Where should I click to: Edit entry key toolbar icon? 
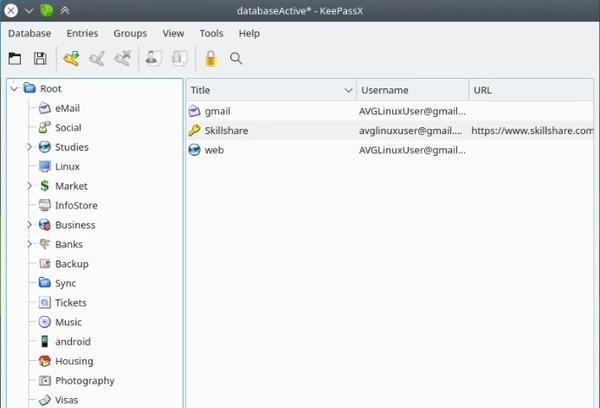pyautogui.click(x=97, y=59)
